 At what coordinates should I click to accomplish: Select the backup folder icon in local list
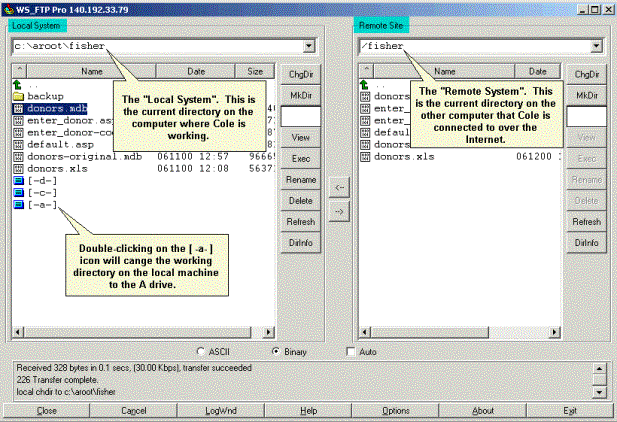point(18,96)
